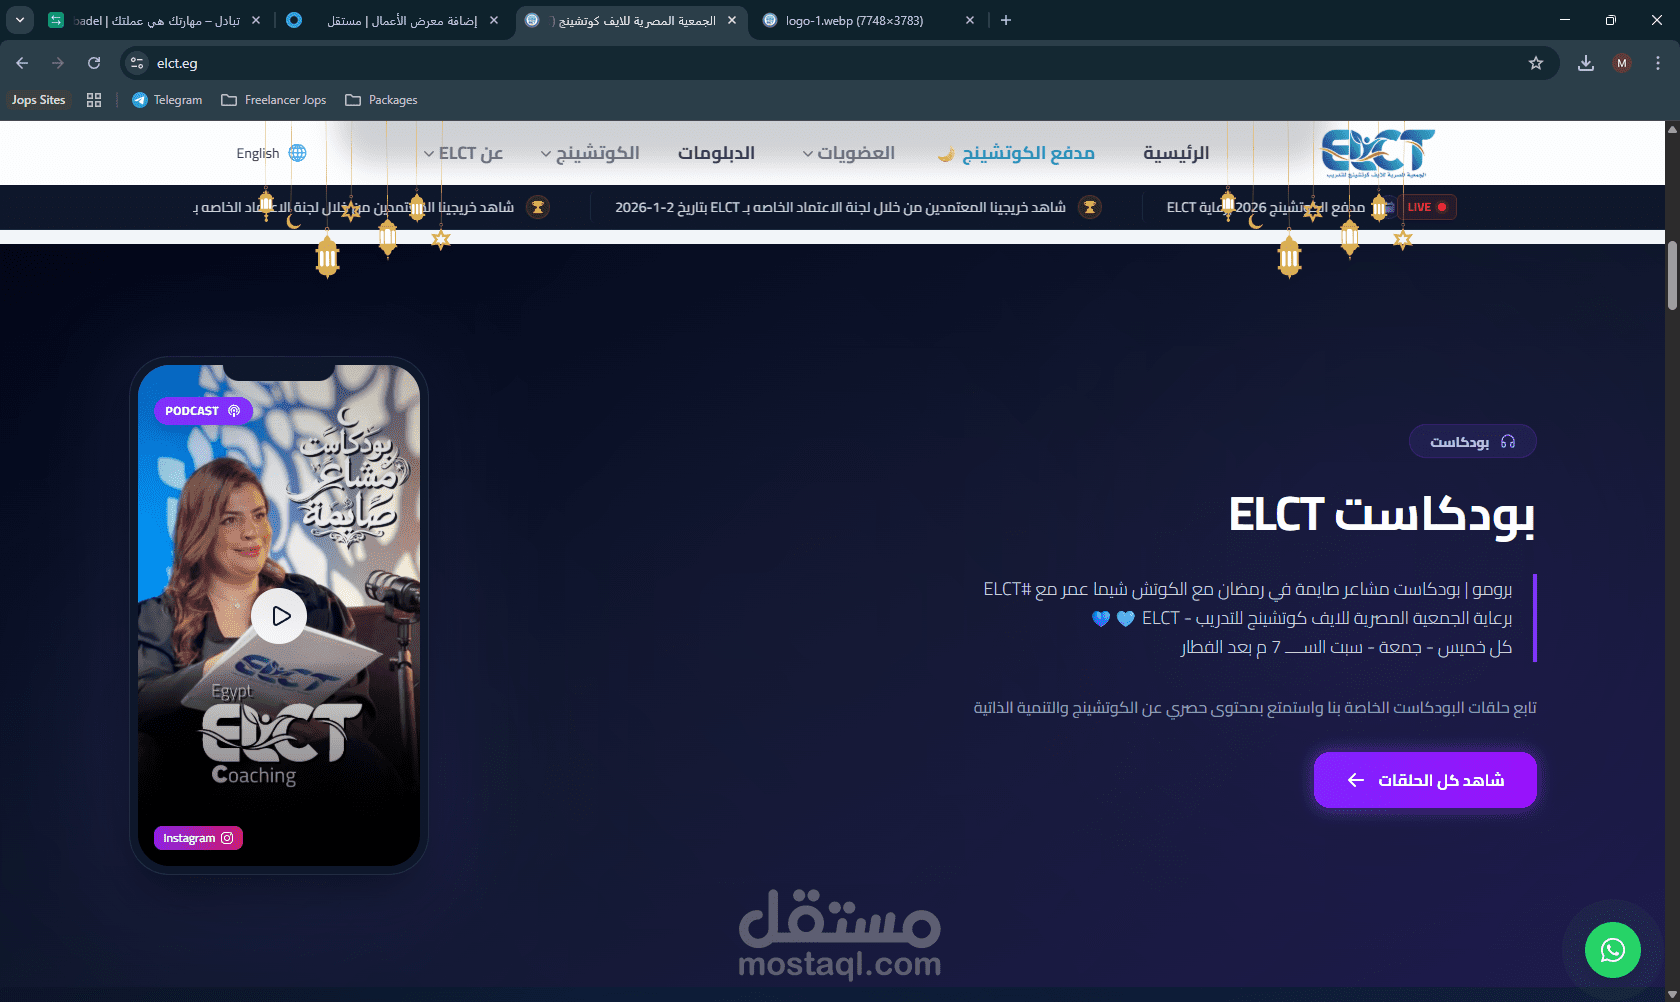Switch language to English link
1680x1002 pixels.
tap(257, 153)
